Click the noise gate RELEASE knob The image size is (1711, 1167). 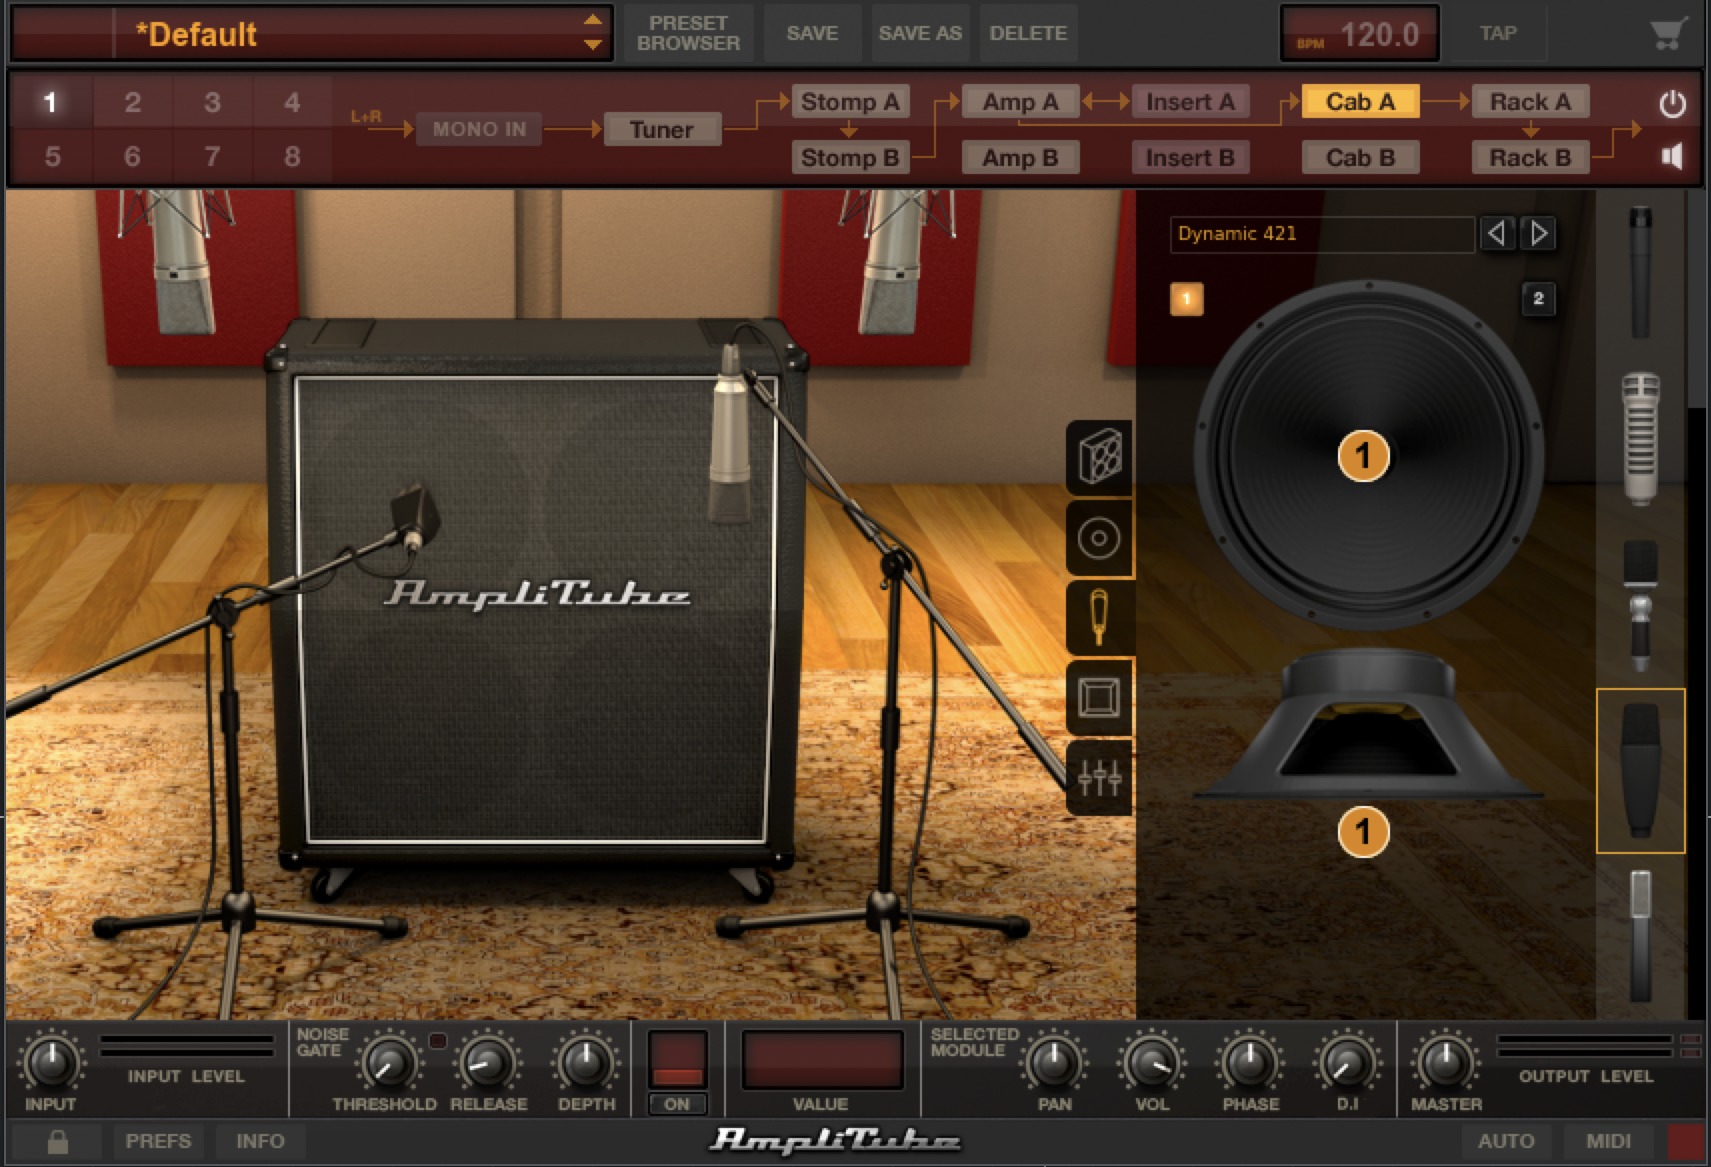[x=487, y=1062]
